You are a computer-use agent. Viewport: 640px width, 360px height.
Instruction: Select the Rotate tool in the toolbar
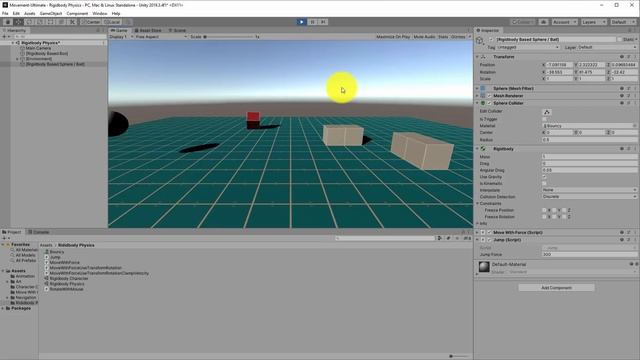click(29, 22)
